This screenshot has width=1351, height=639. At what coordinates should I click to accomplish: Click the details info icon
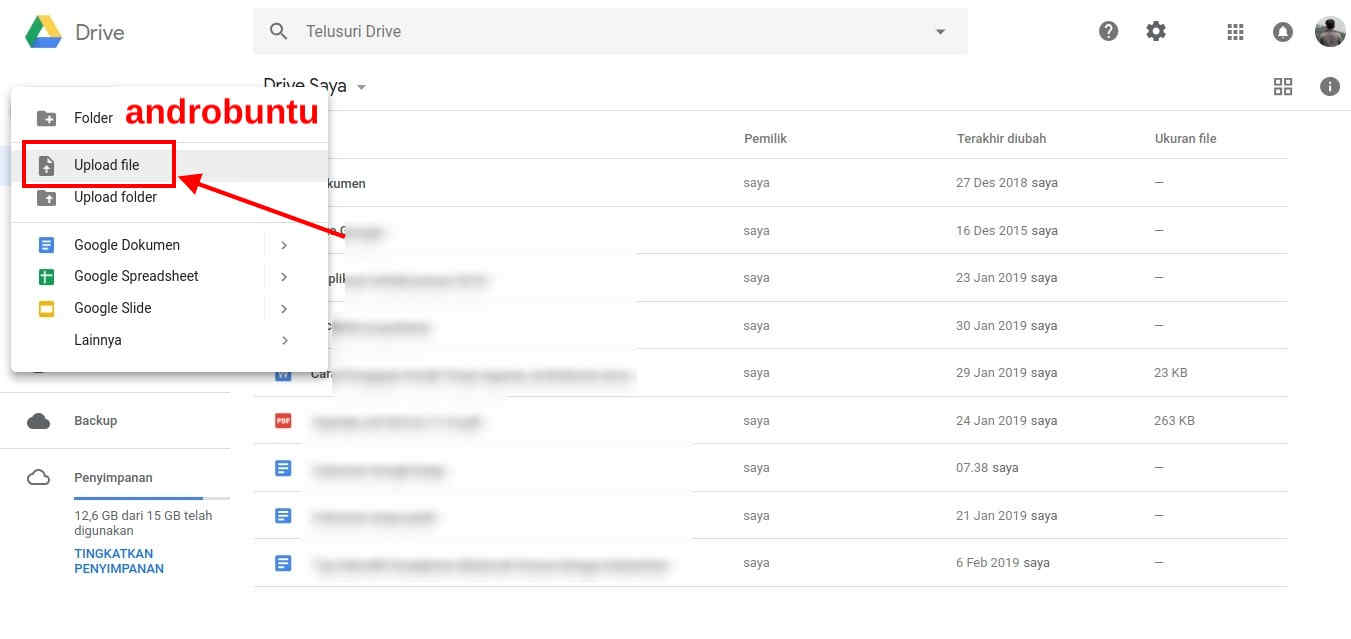1330,86
